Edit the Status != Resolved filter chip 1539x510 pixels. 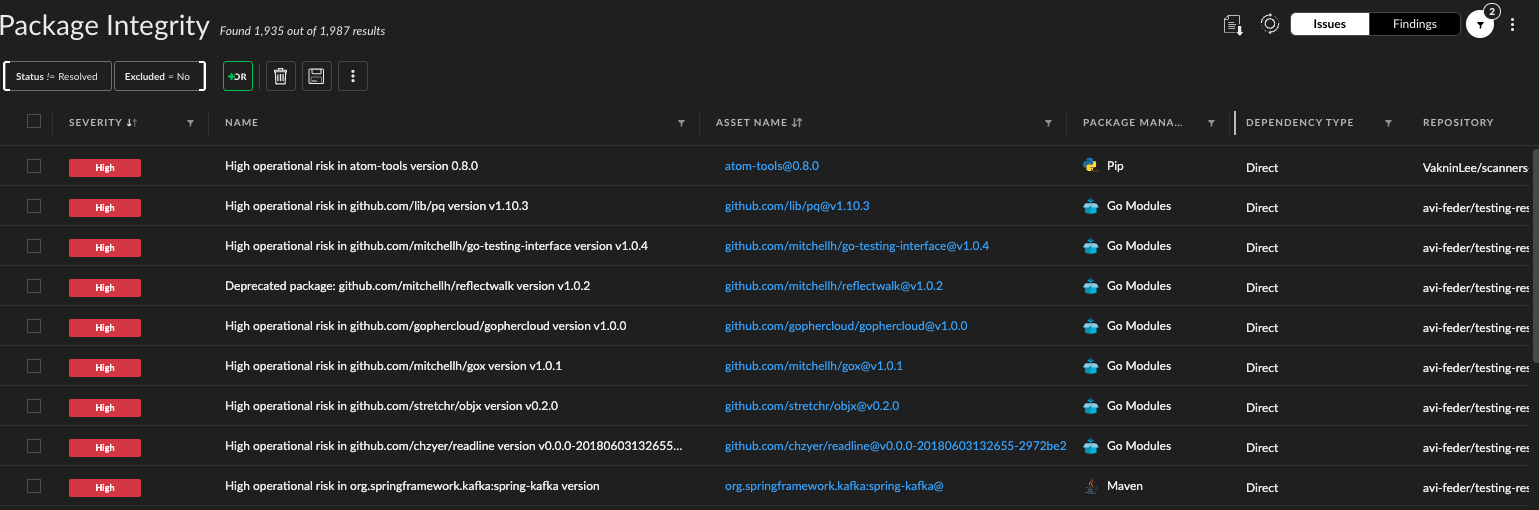pos(57,76)
